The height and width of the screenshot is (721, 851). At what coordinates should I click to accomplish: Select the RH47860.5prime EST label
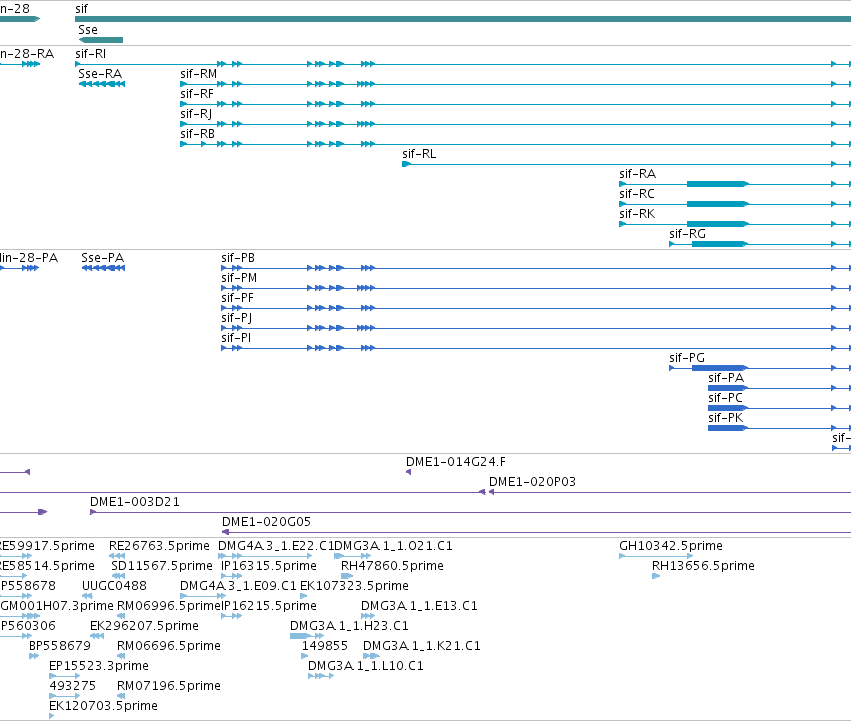(392, 566)
